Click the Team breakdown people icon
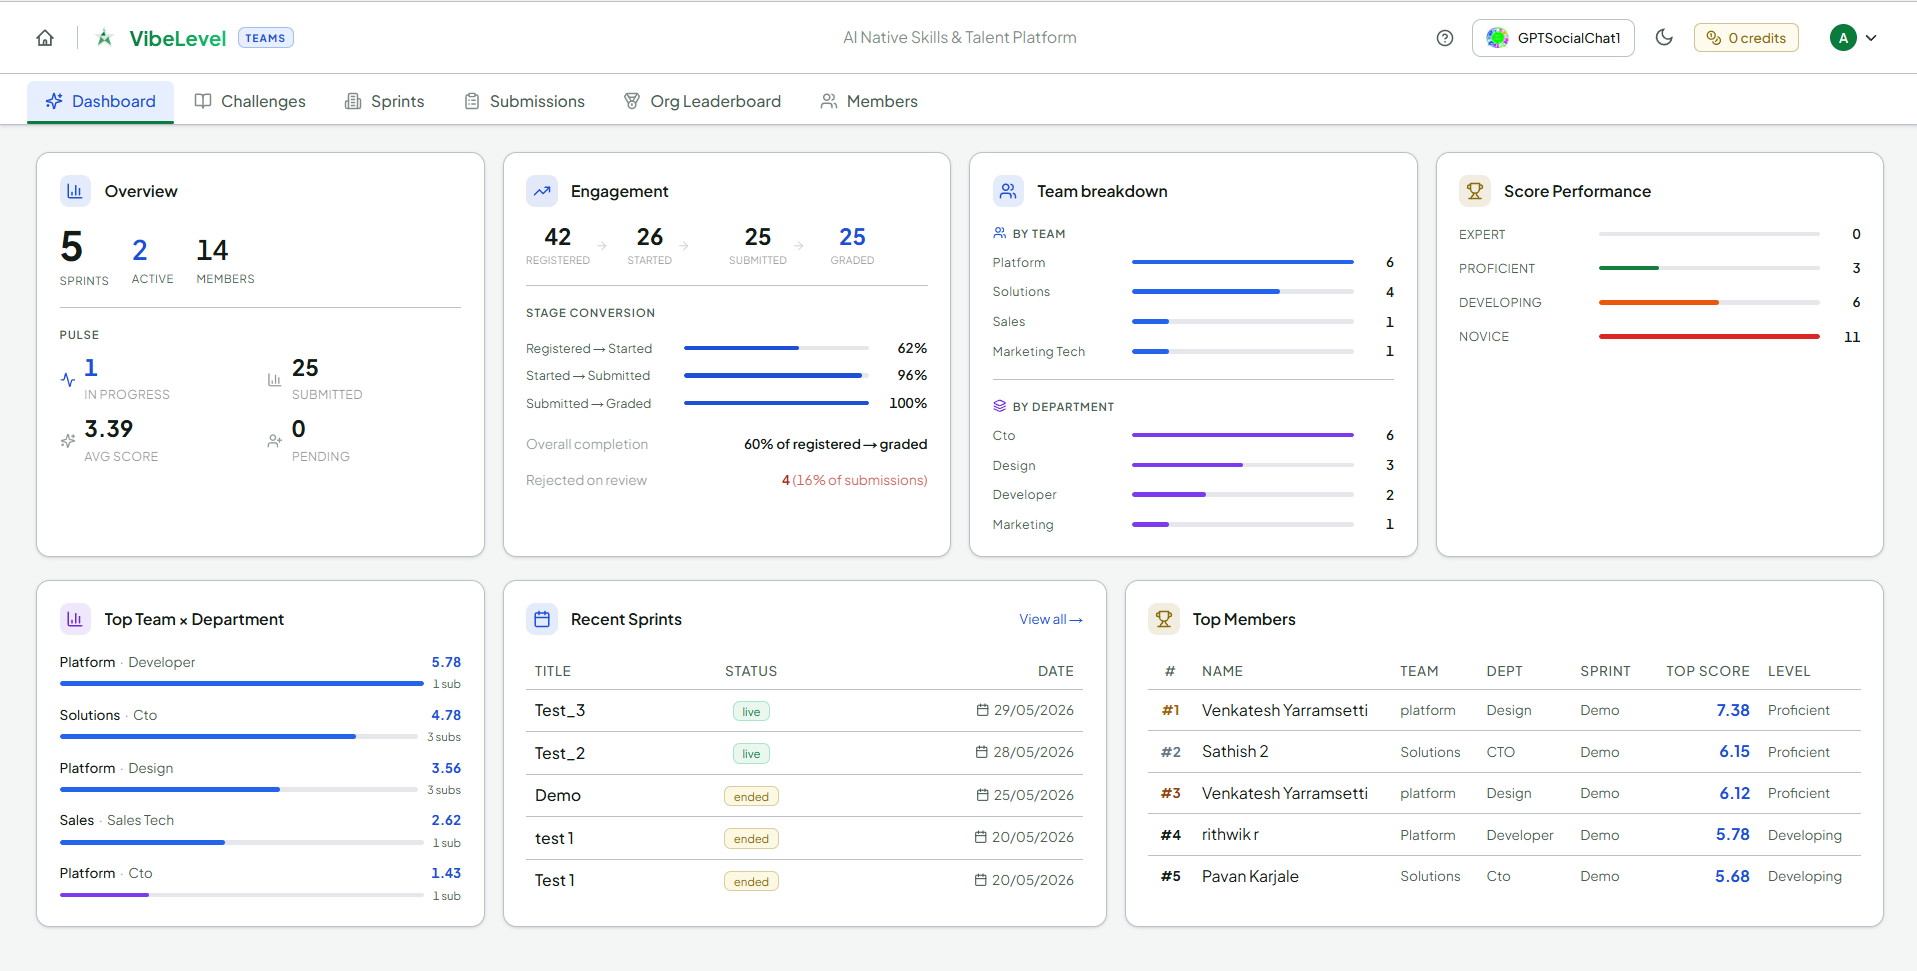 pyautogui.click(x=1008, y=191)
